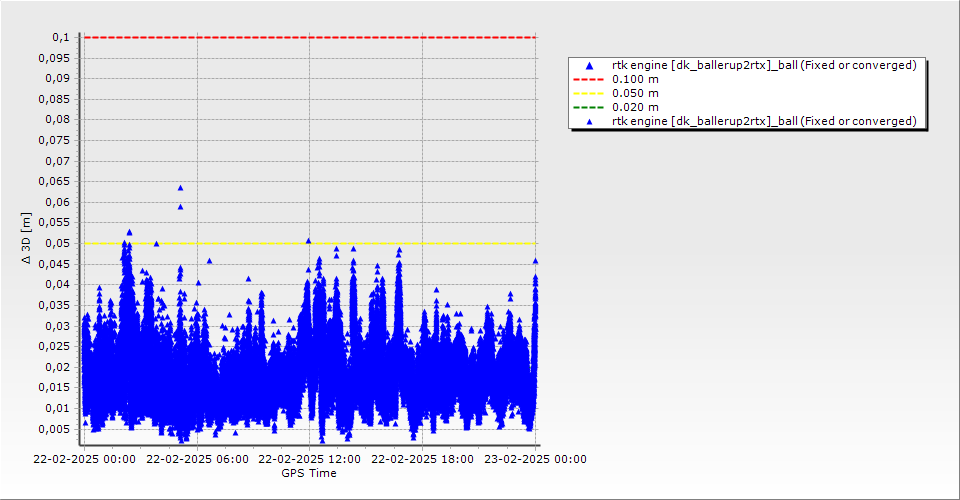
Task: Click the red dashed swatch in the legend
Action: pyautogui.click(x=588, y=80)
